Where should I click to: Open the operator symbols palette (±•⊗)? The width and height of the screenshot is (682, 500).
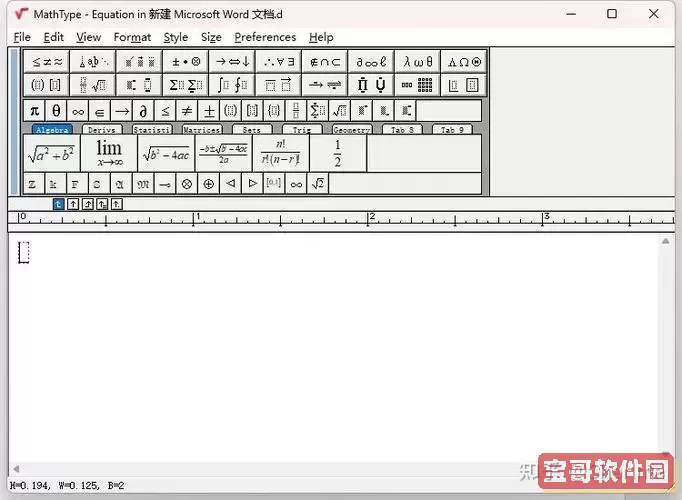186,62
